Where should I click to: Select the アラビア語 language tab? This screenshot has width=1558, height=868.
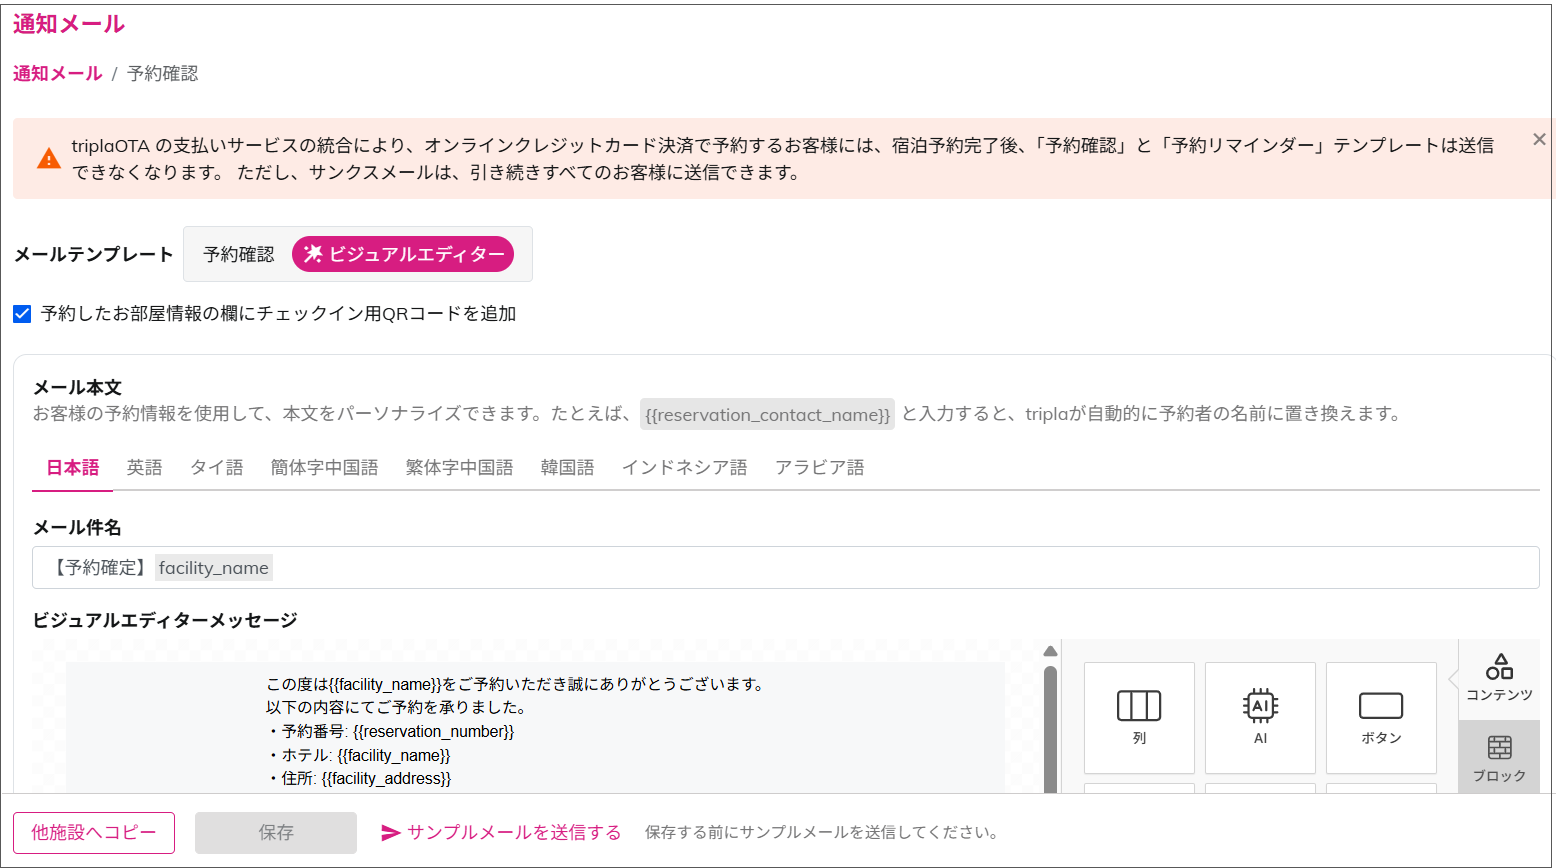point(819,467)
